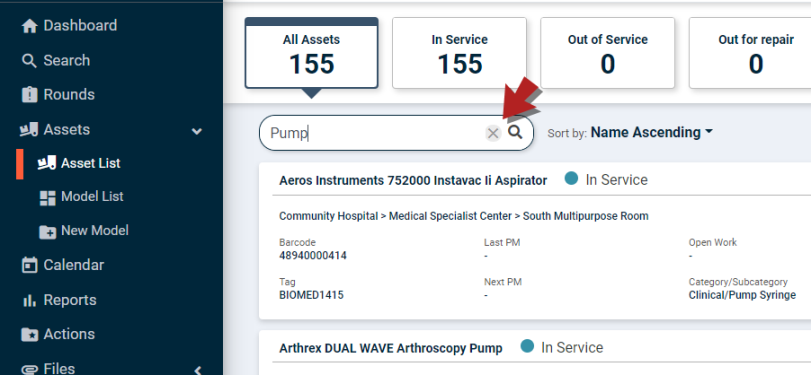The height and width of the screenshot is (375, 811).
Task: Click the Category/Subcategory label
Action: point(738,282)
